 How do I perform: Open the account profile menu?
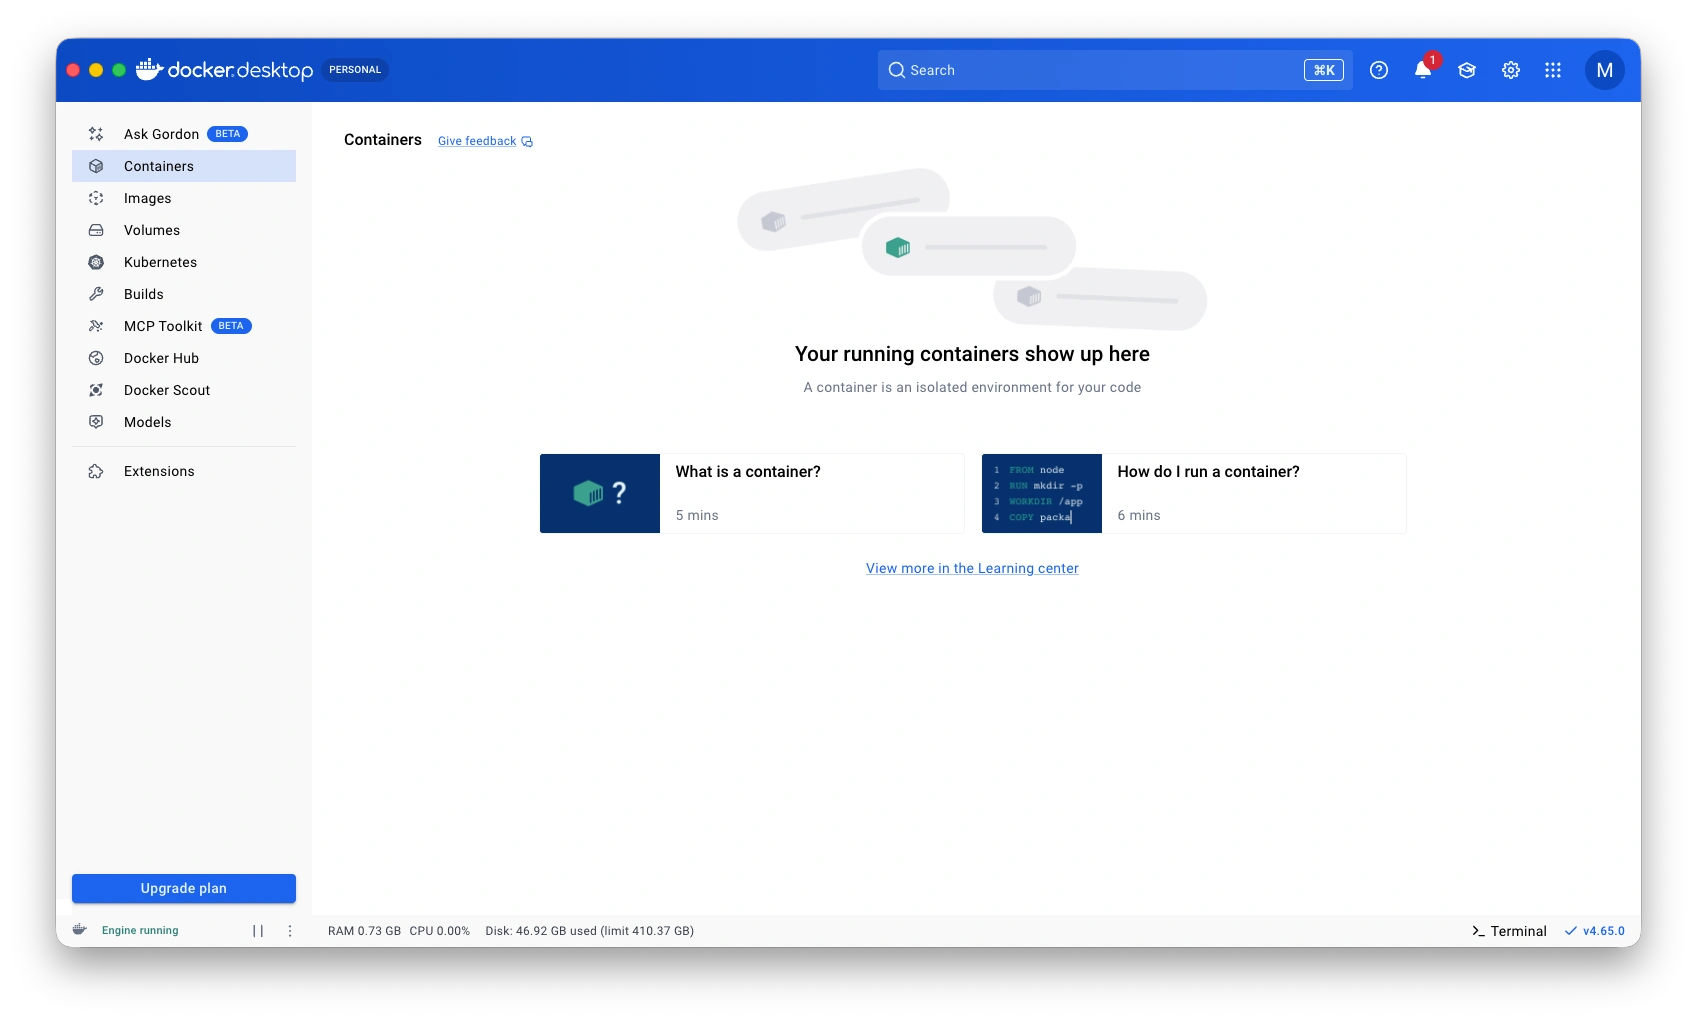(x=1604, y=70)
